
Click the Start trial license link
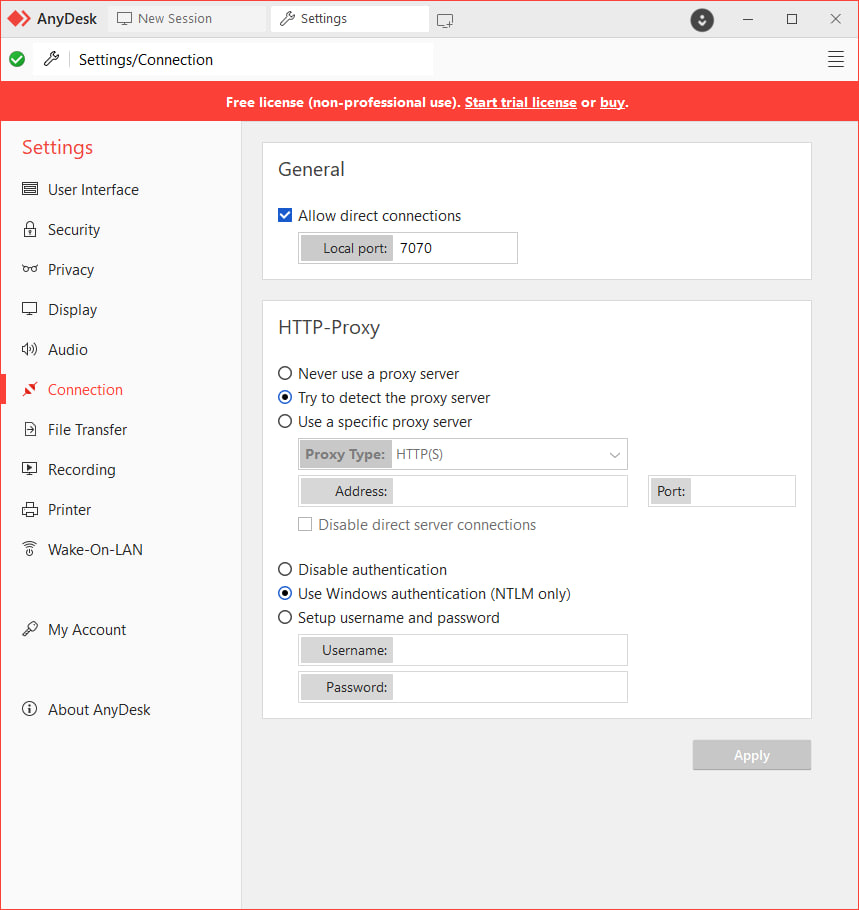pyautogui.click(x=520, y=102)
